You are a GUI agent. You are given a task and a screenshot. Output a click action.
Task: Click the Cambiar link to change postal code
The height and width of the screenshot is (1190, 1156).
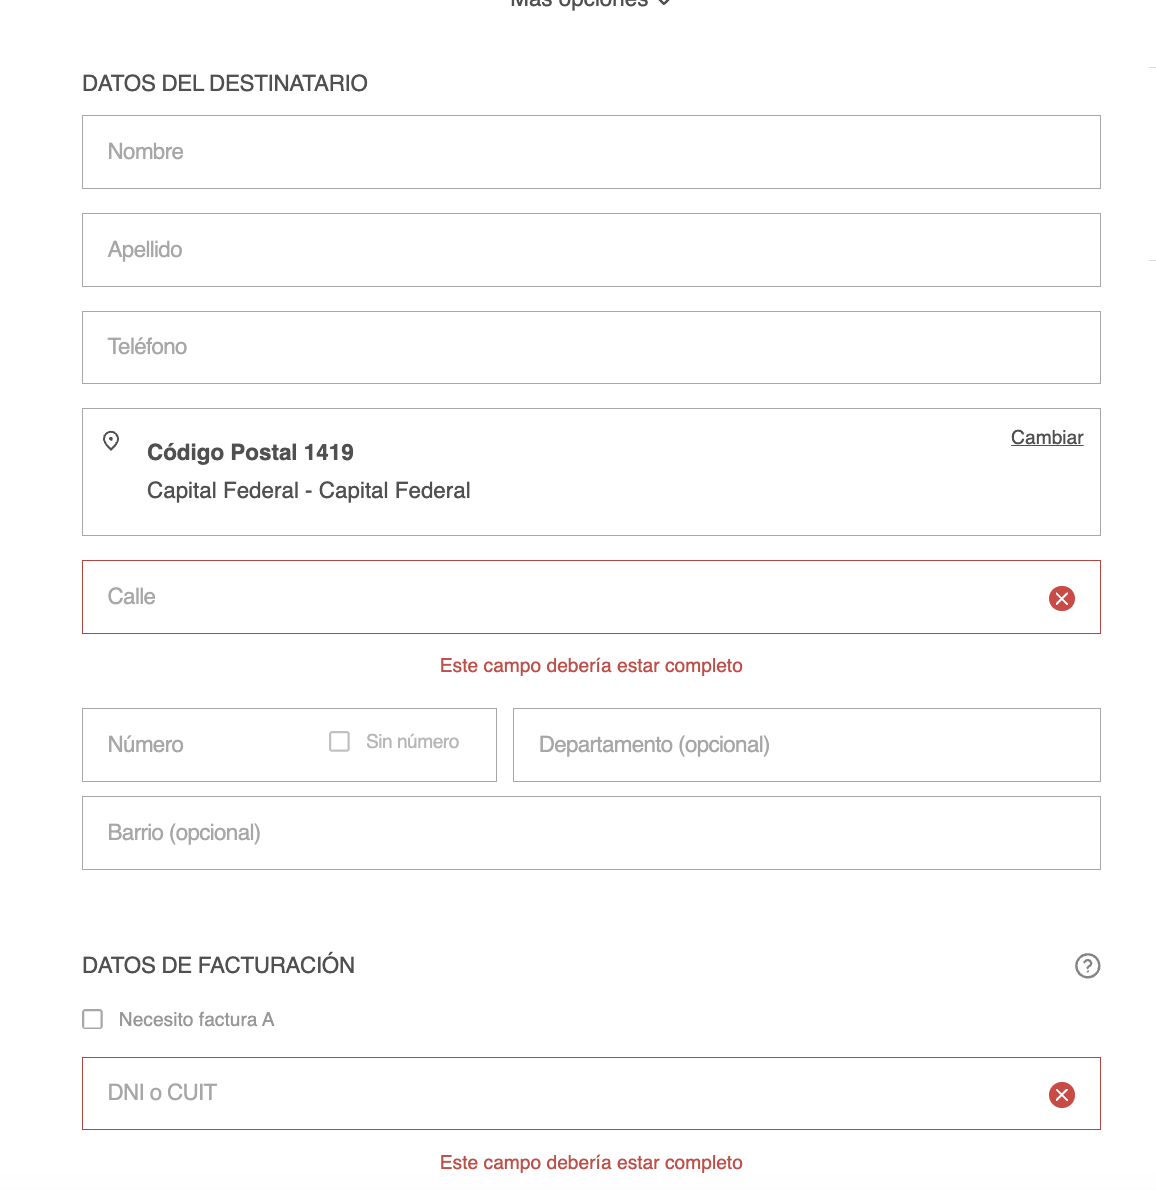[x=1046, y=438]
